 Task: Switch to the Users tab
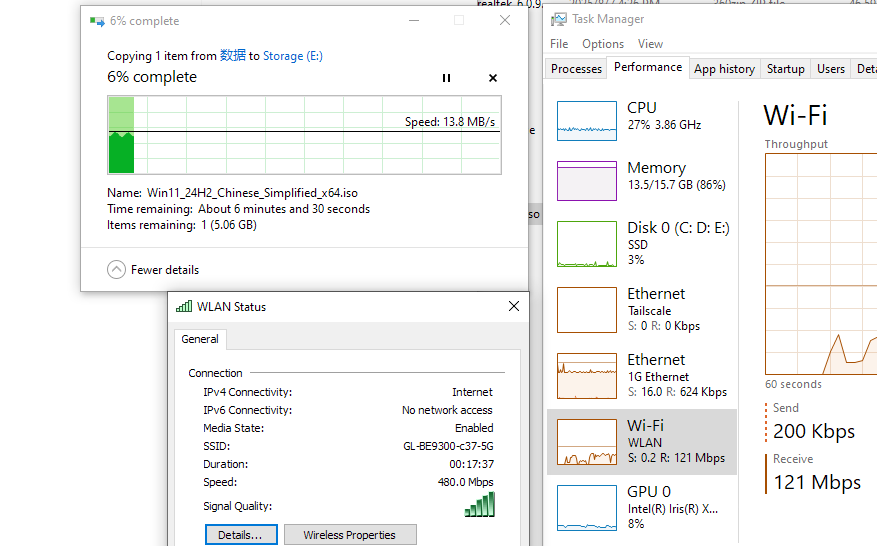831,69
